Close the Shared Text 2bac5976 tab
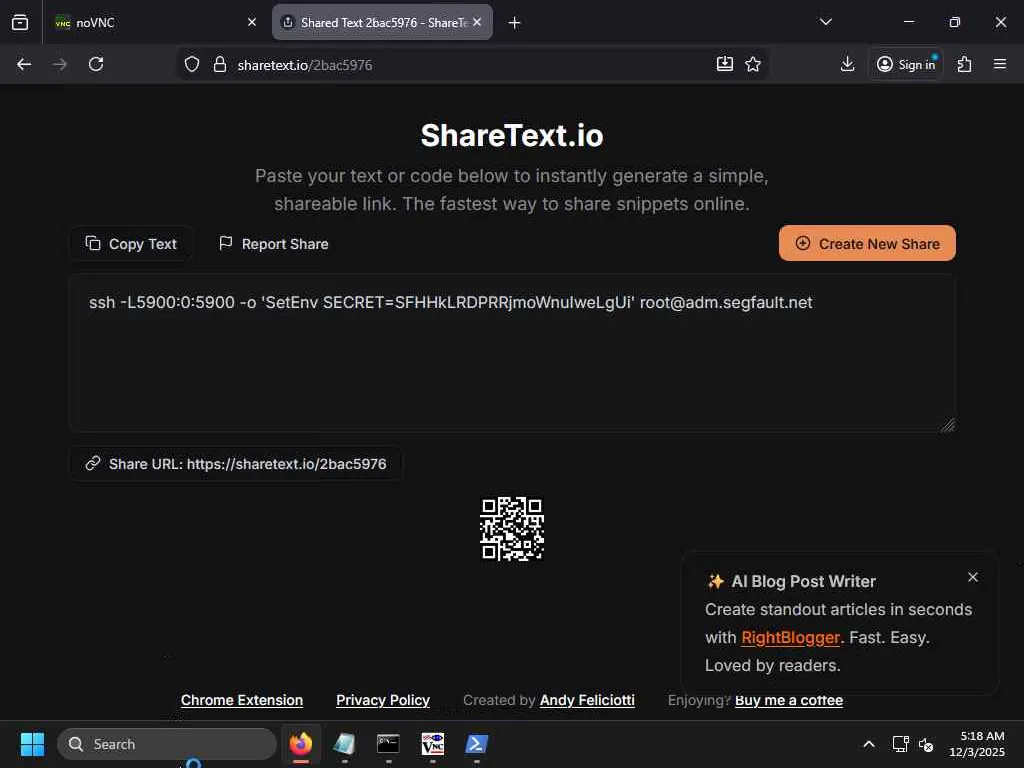Viewport: 1024px width, 768px height. coord(477,22)
